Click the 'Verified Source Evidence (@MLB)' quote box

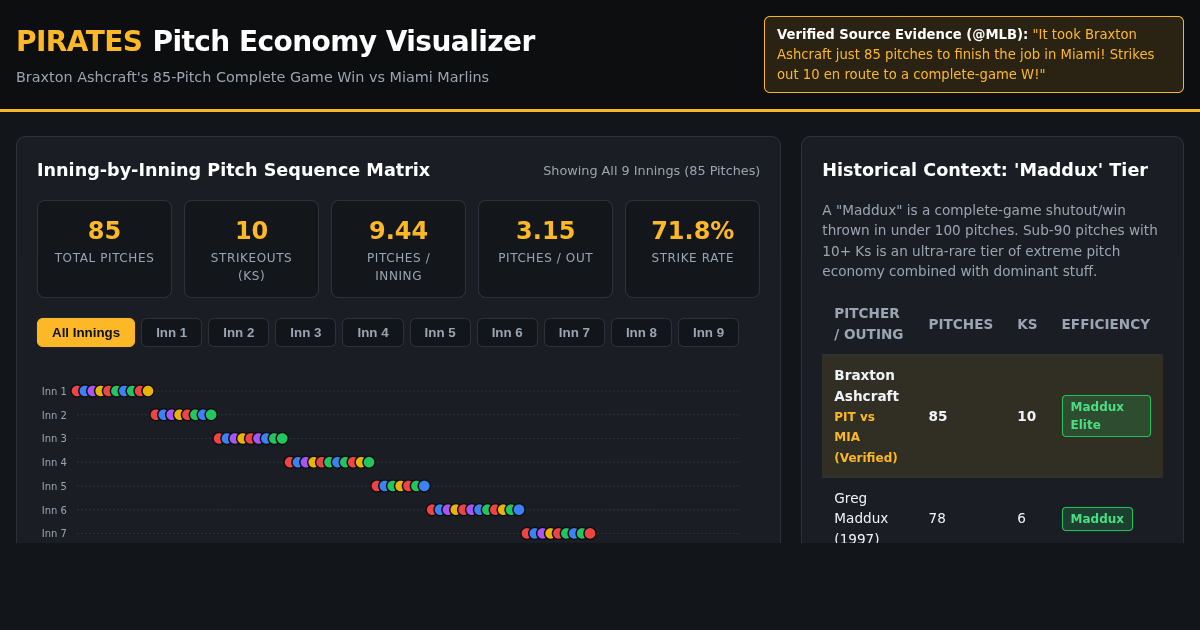point(974,54)
